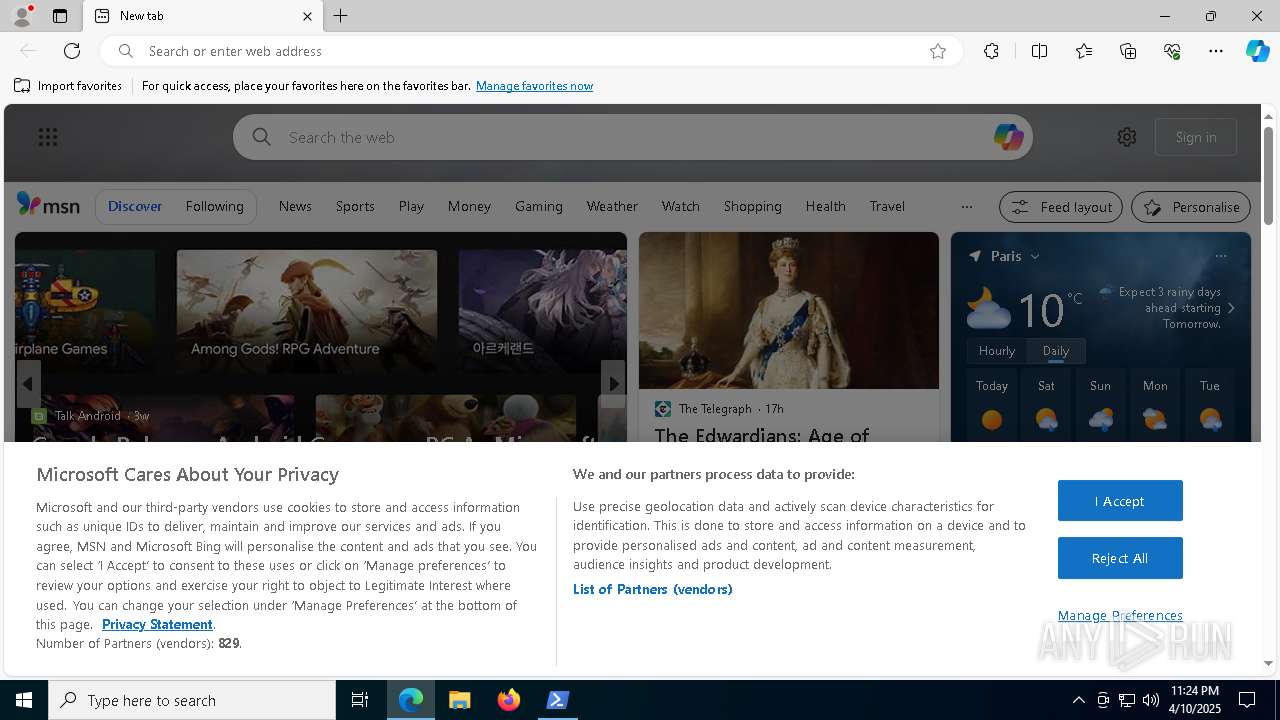The width and height of the screenshot is (1280, 720).
Task: Open weather card more options
Action: pos(1220,256)
